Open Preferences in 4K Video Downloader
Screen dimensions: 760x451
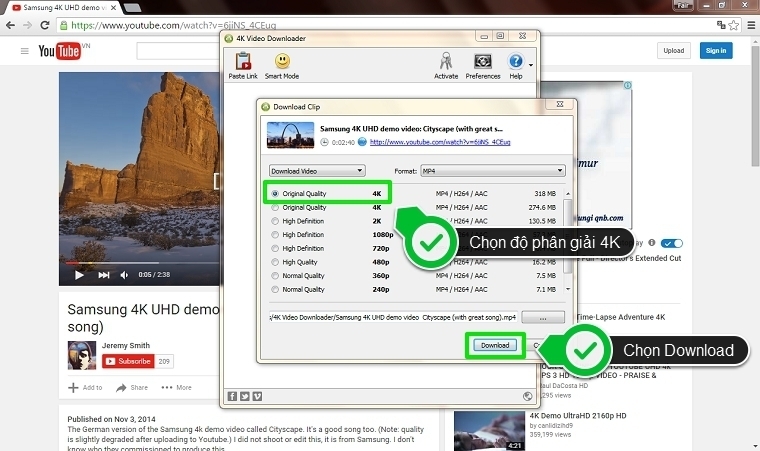pyautogui.click(x=482, y=63)
